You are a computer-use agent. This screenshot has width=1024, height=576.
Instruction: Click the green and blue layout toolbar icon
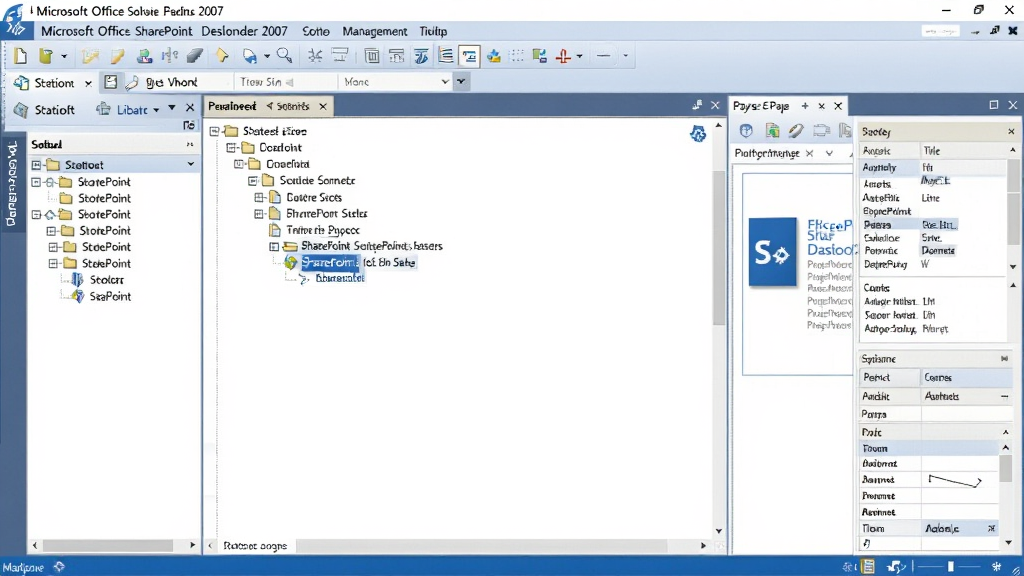click(539, 56)
